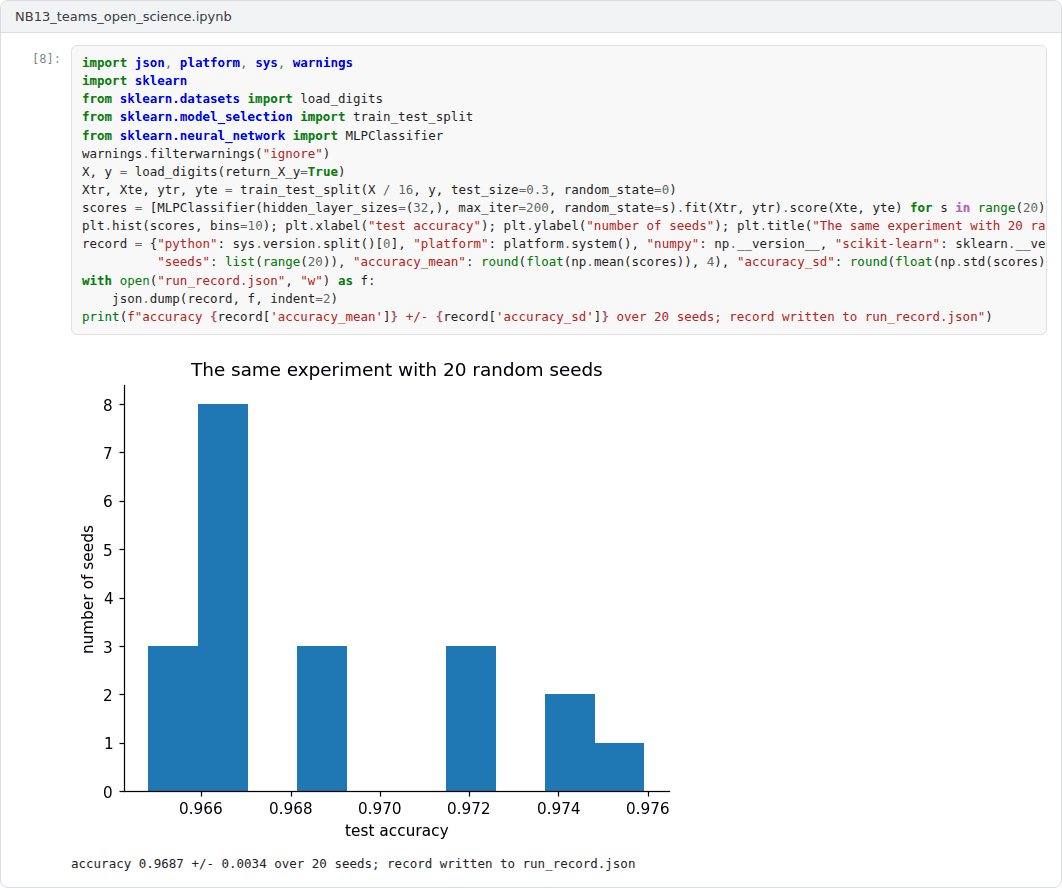
Task: Click the histogram bar above the 0.968 tick
Action: pos(322,719)
